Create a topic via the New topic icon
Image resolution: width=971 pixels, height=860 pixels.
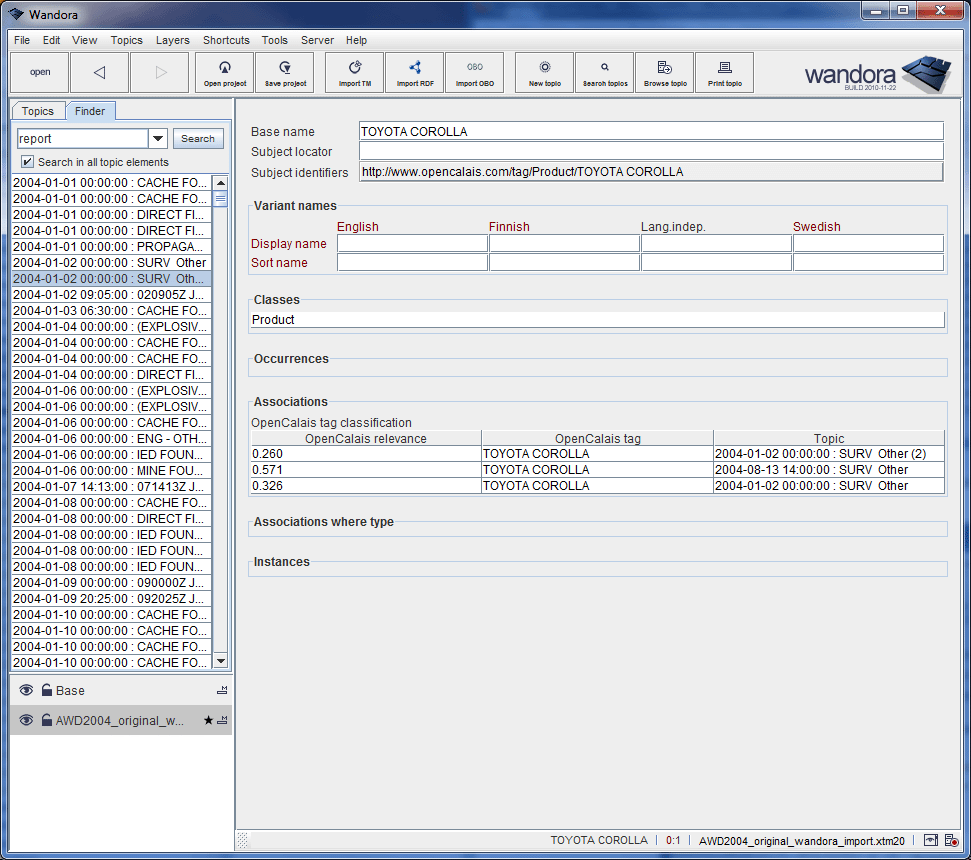click(x=544, y=71)
